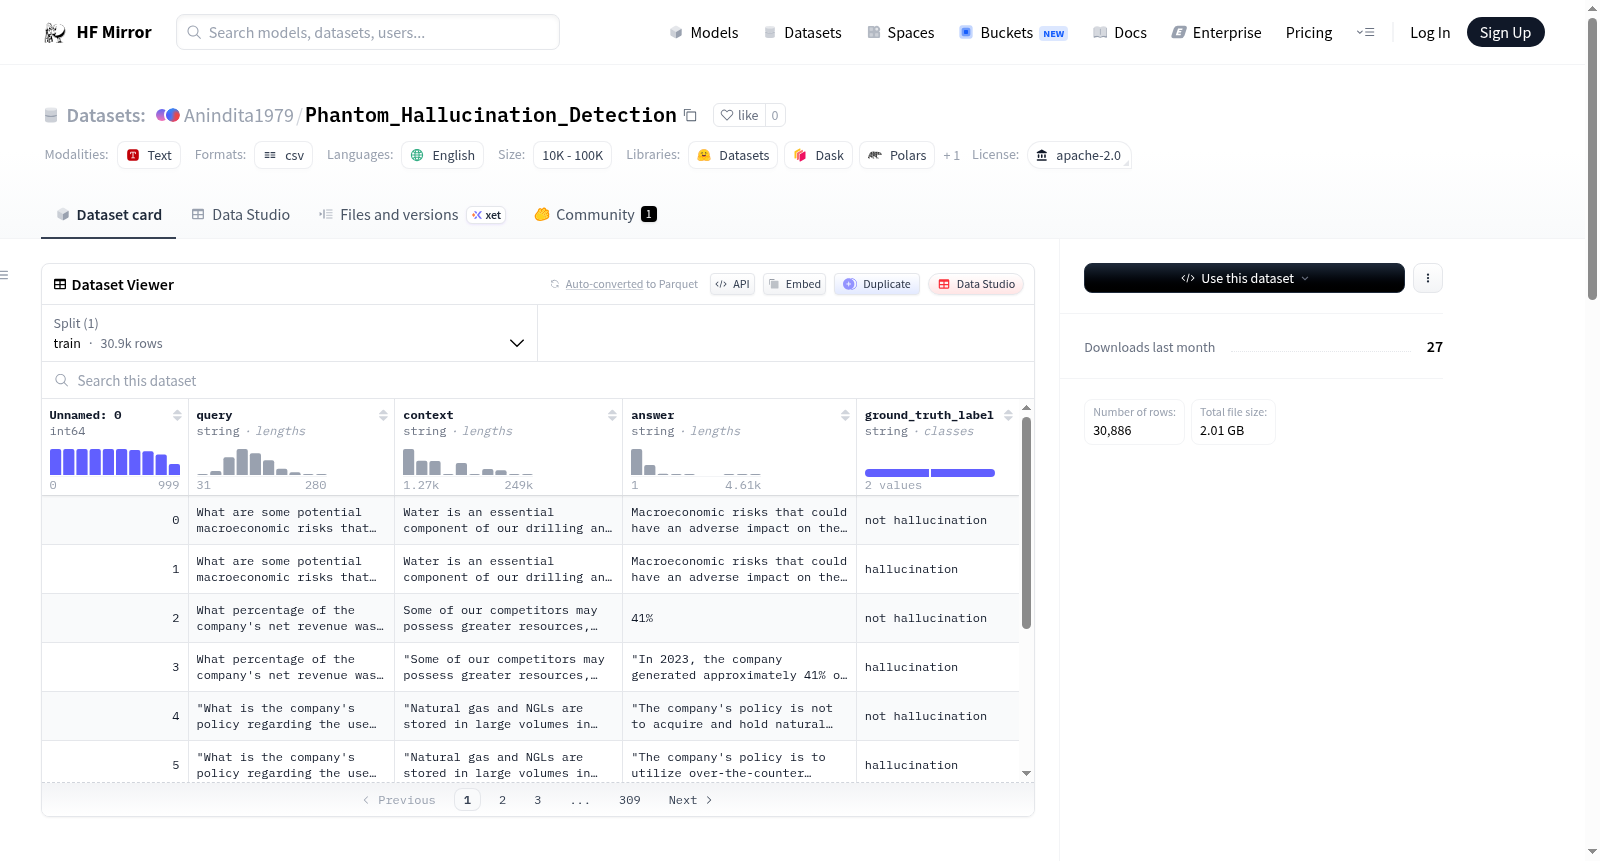The width and height of the screenshot is (1600, 861).
Task: Open the Pricing page
Action: (1309, 33)
